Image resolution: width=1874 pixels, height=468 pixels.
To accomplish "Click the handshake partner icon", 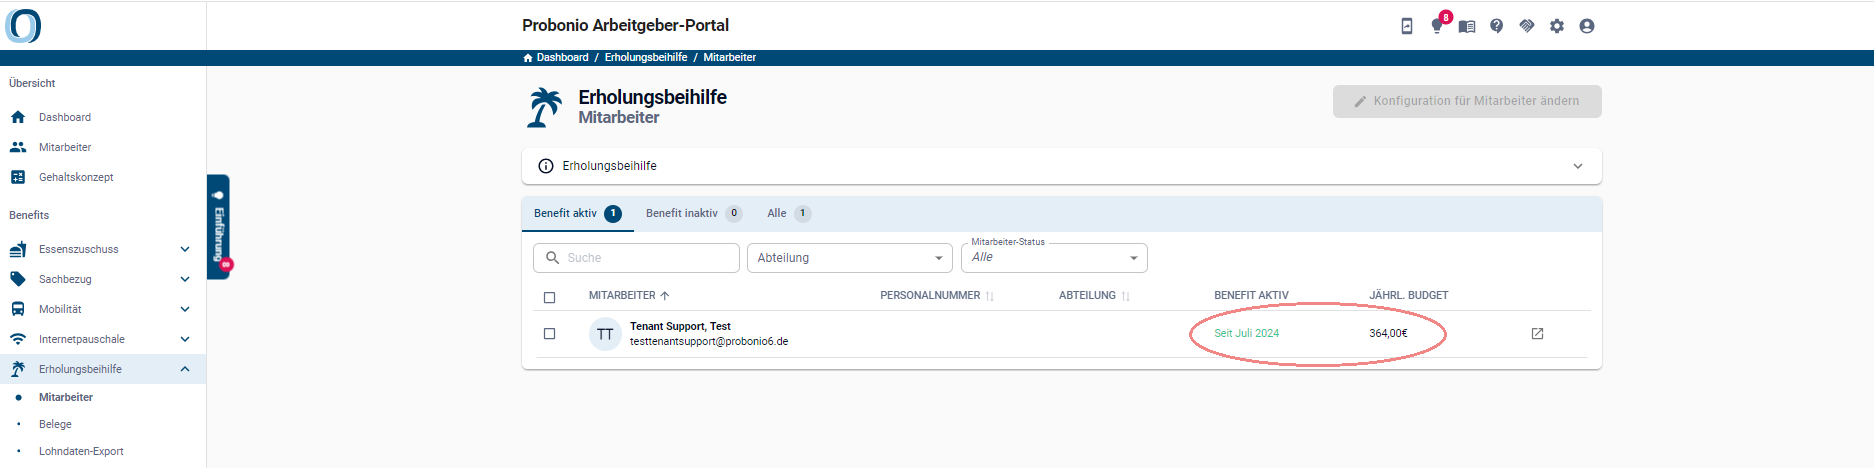I will pyautogui.click(x=1527, y=26).
